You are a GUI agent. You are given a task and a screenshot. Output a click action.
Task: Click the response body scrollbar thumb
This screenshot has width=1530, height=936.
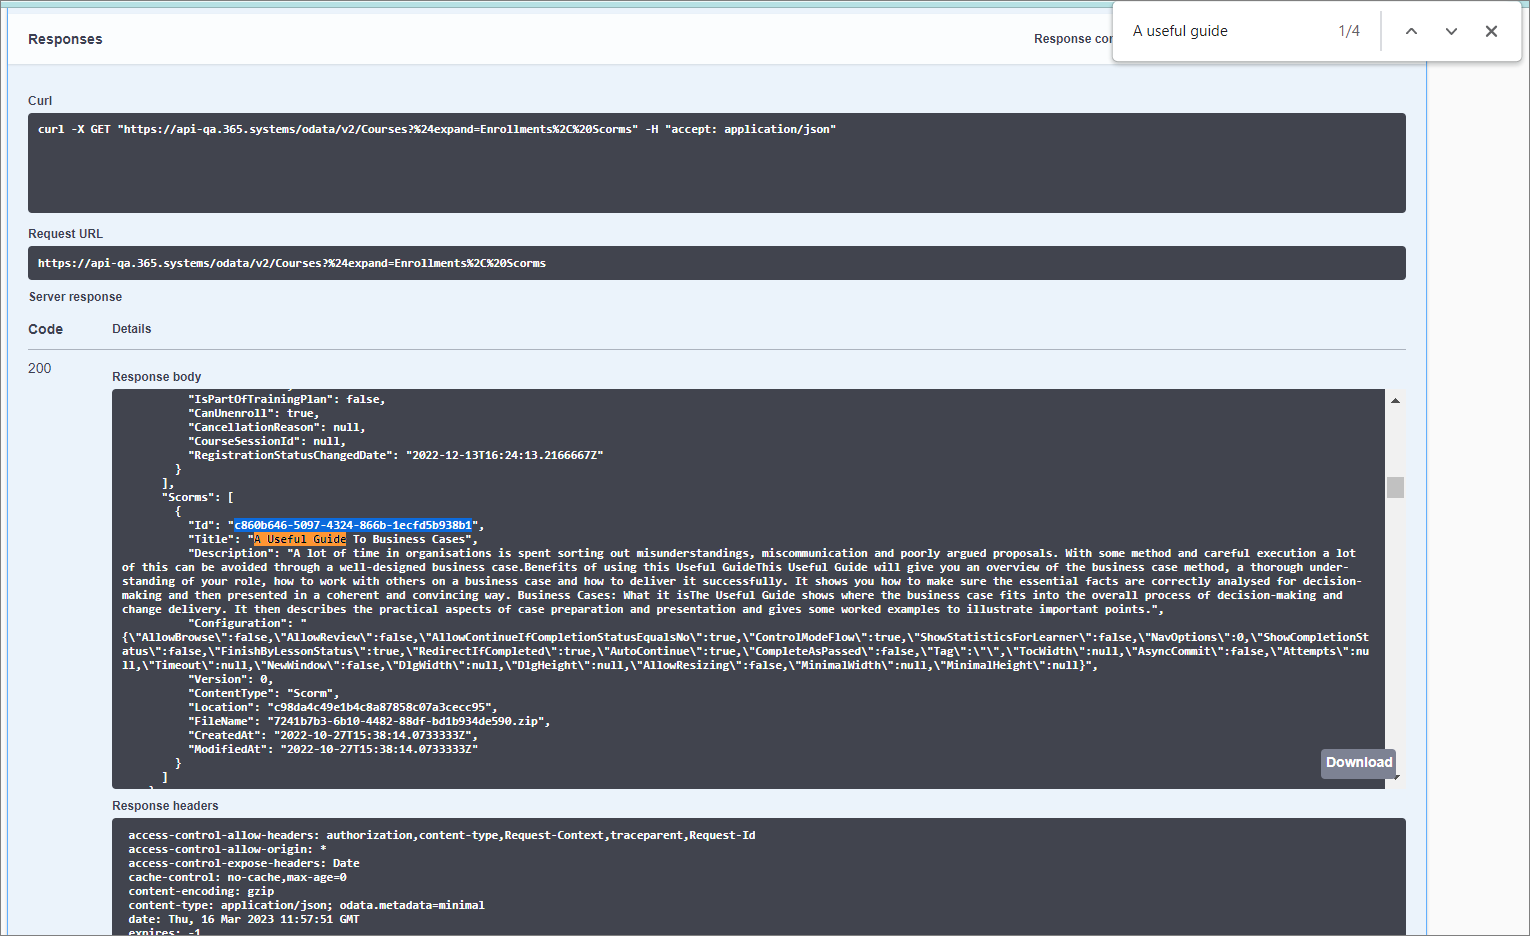click(x=1395, y=487)
